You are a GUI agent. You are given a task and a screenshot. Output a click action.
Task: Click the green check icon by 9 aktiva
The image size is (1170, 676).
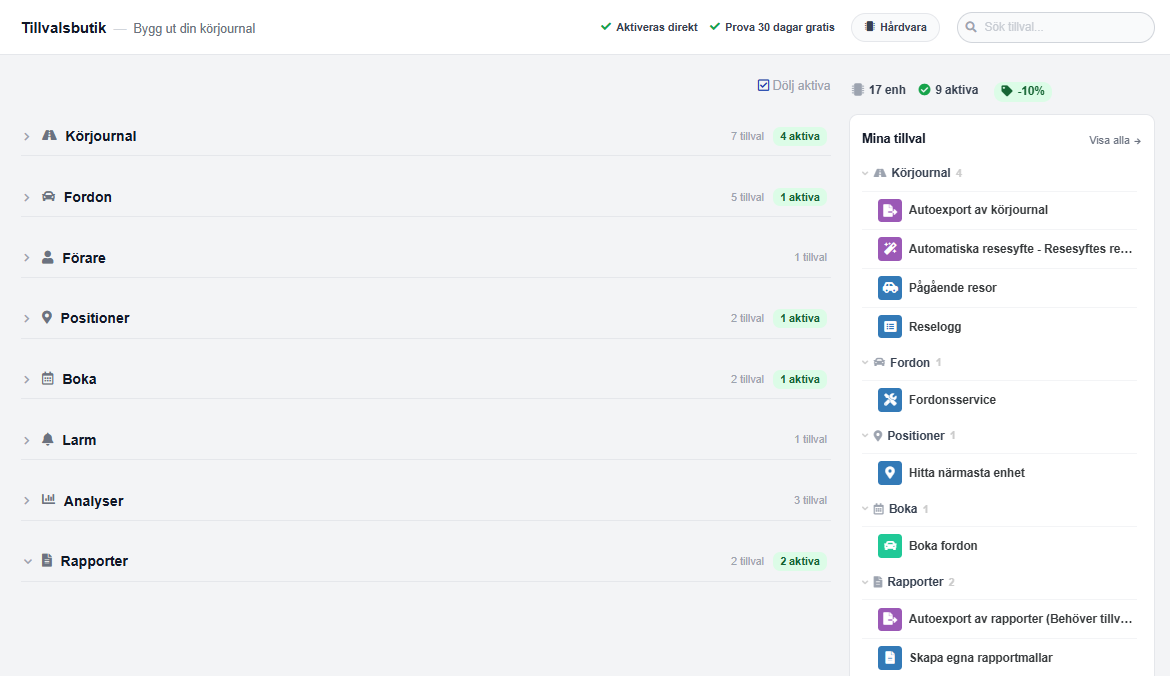tap(925, 90)
